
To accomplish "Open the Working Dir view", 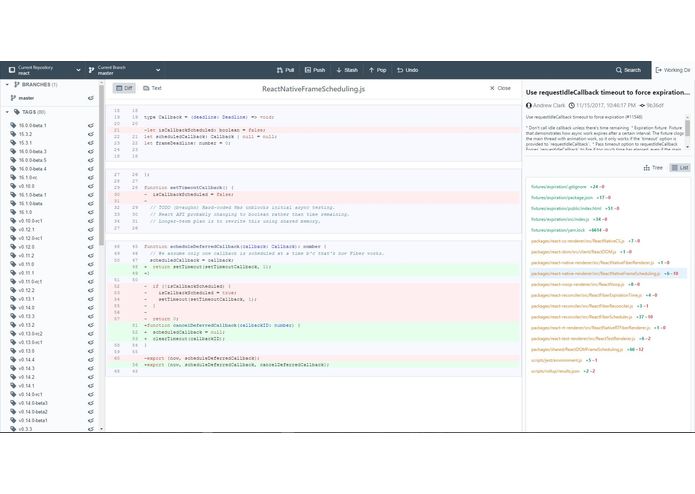I will (x=673, y=70).
